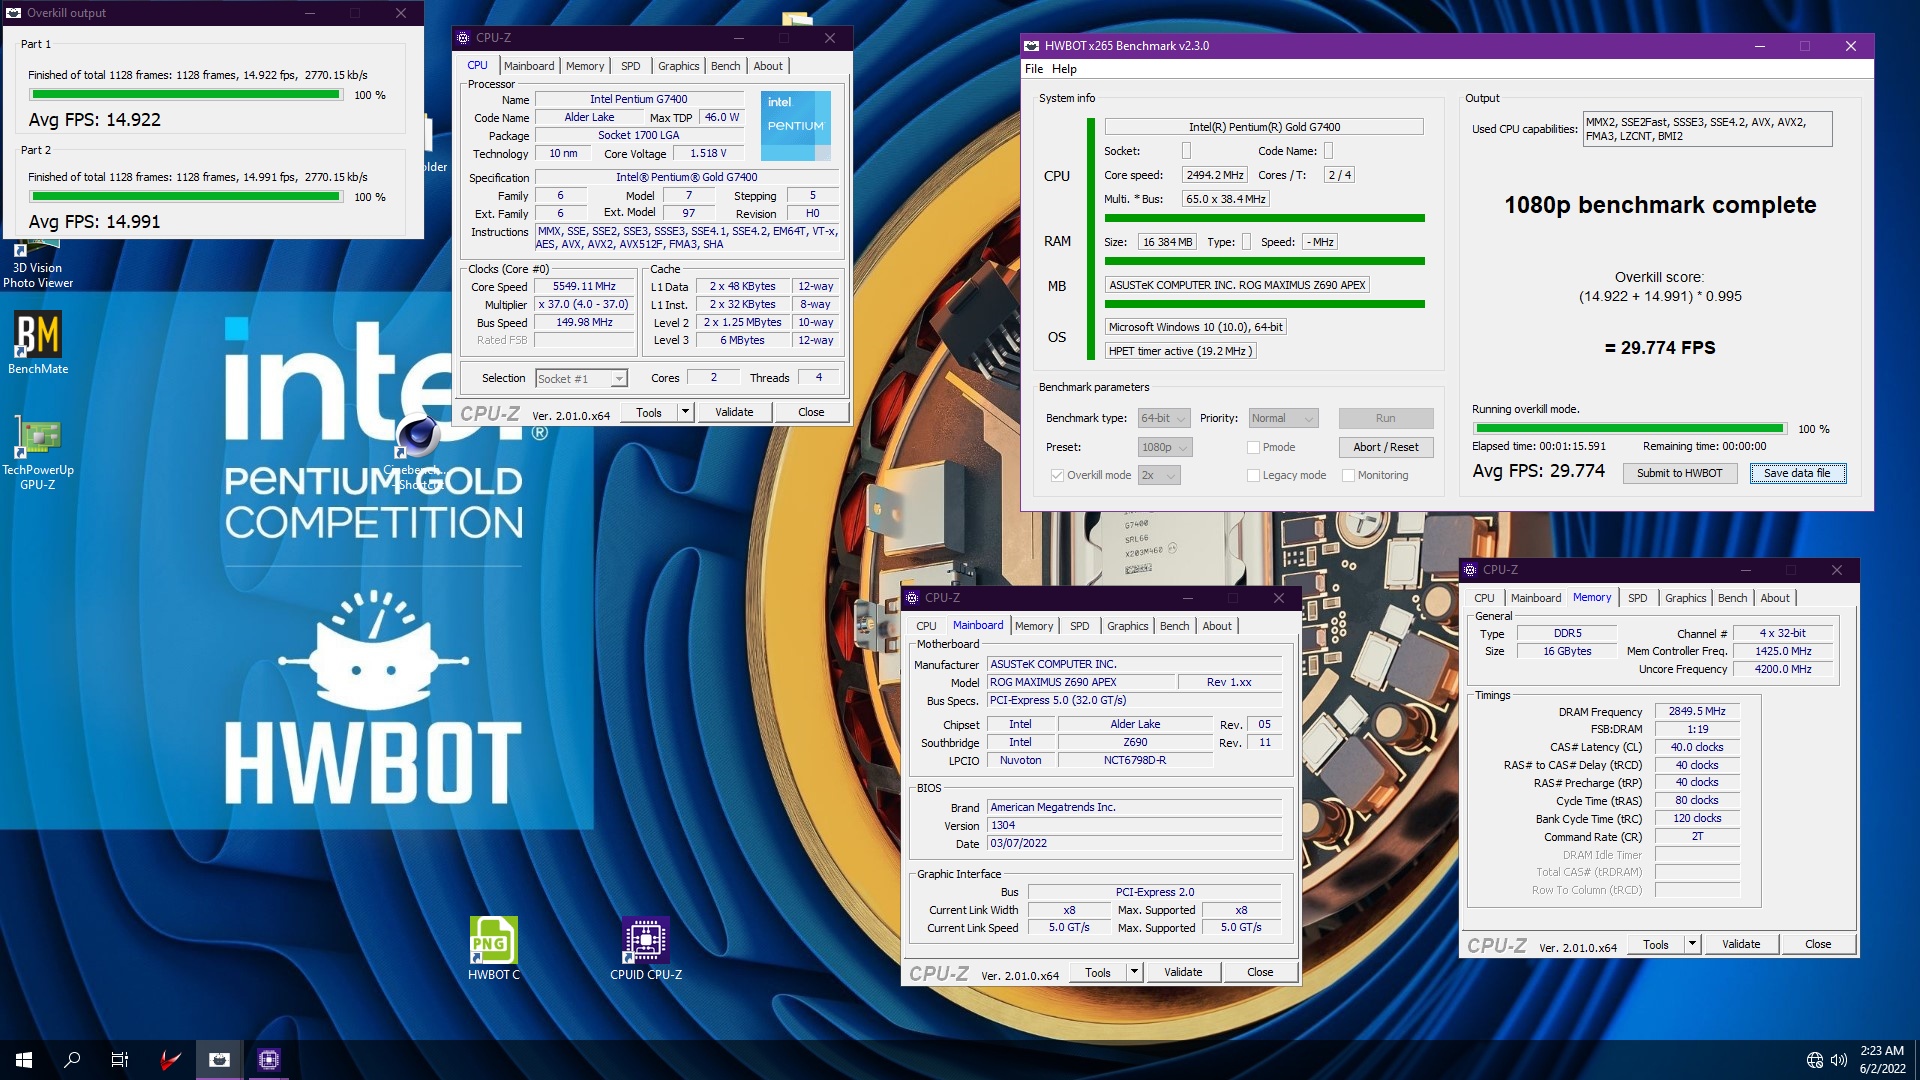Click Validate in CPU-Z CPU window
Screen dimensions: 1920x1080
tap(734, 412)
